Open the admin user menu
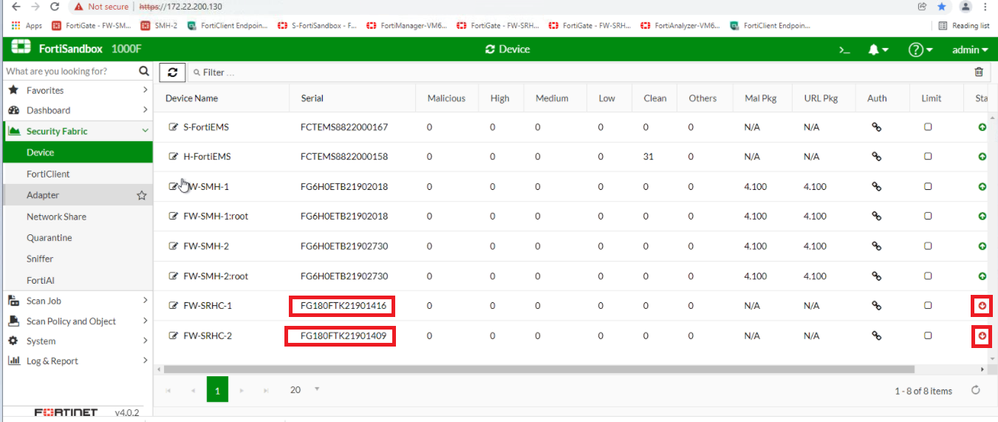Viewport: 998px width, 422px height. (x=970, y=50)
